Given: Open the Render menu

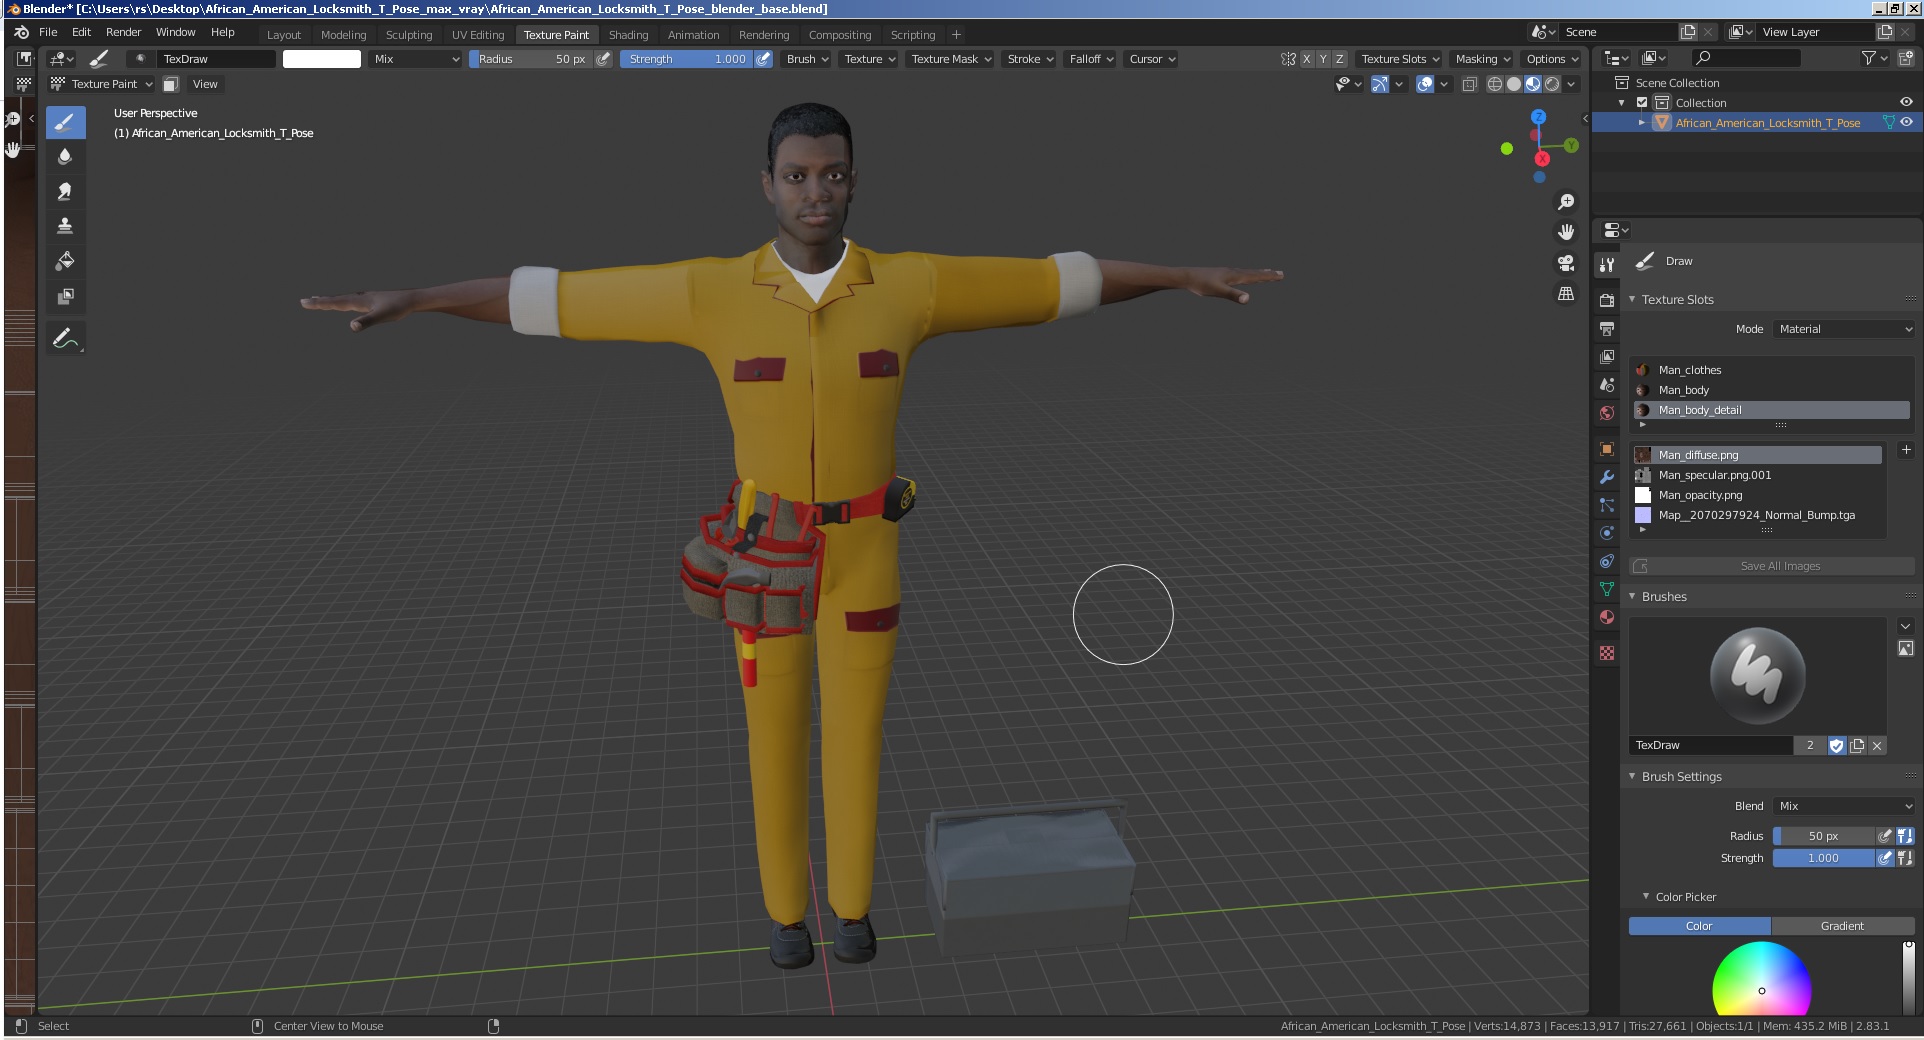Looking at the screenshot, I should (x=124, y=32).
